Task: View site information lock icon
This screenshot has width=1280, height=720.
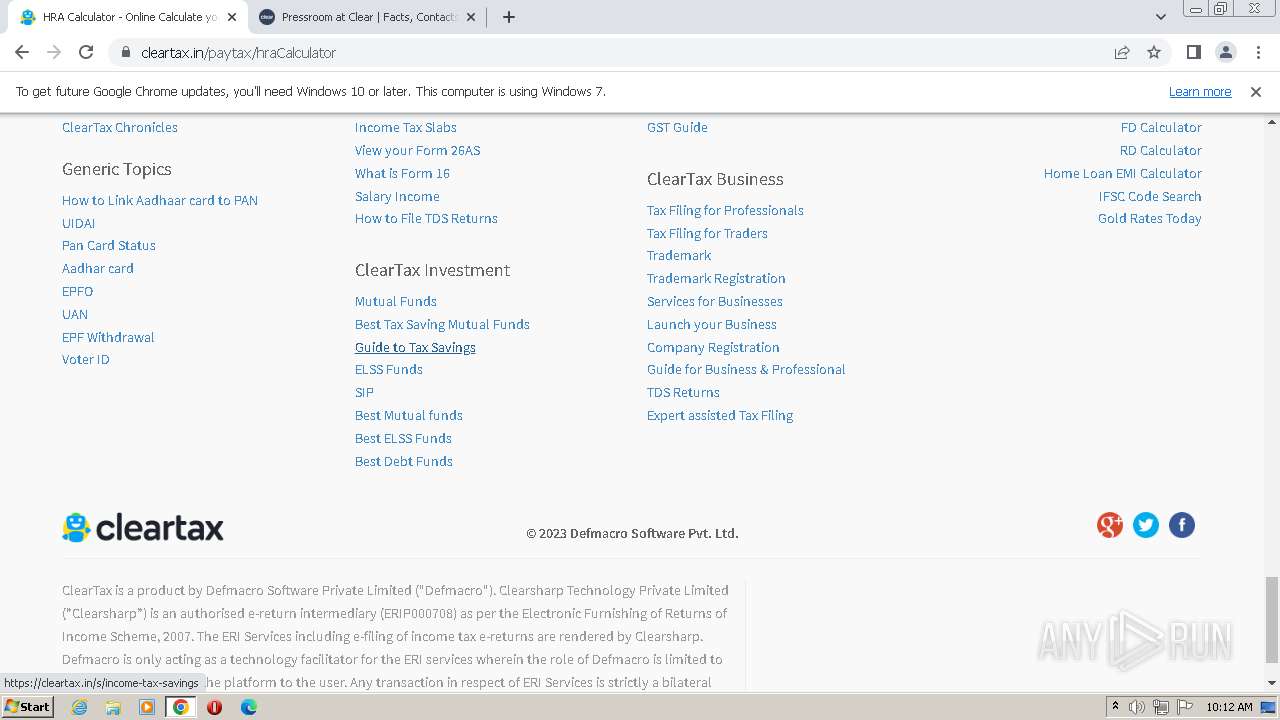Action: 126,52
